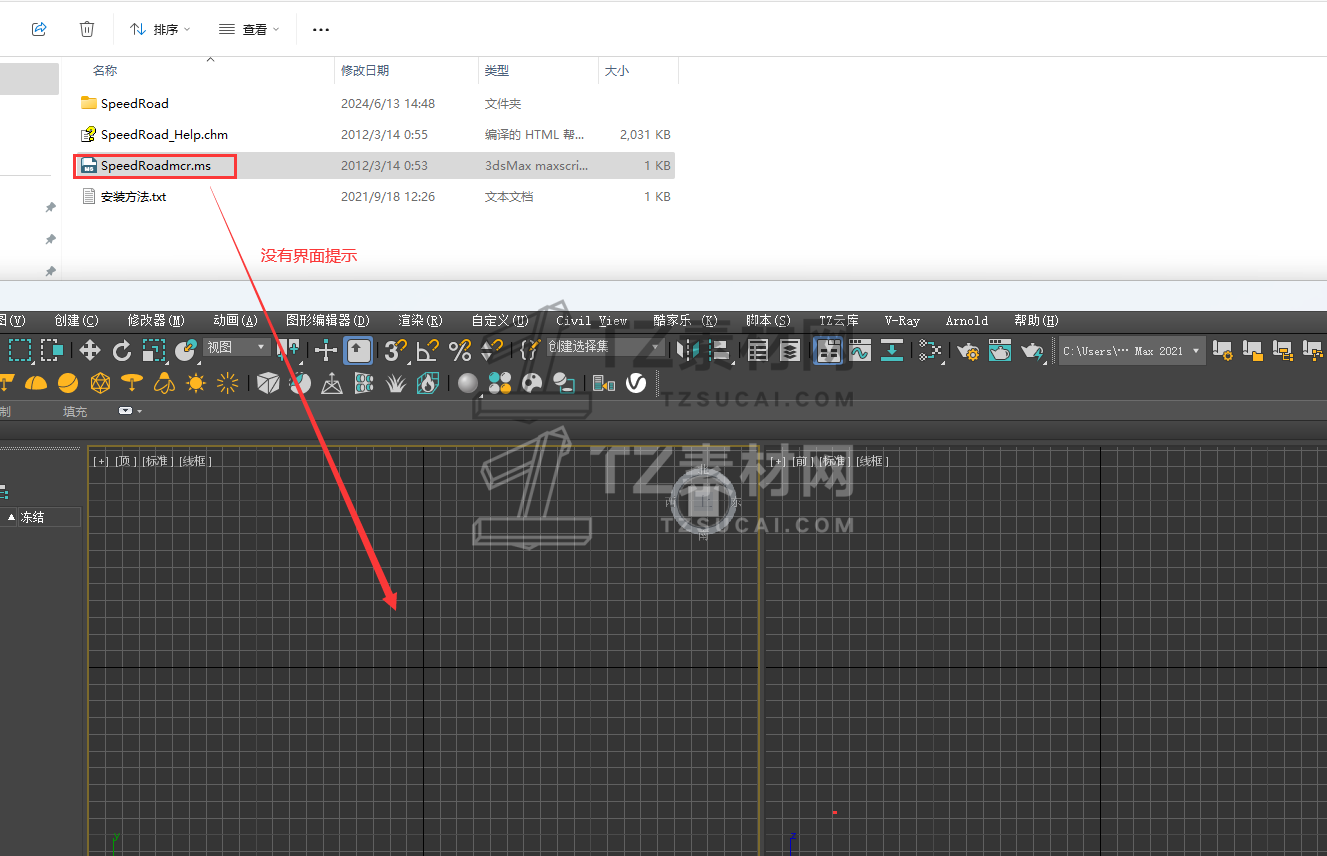Click the project folder icon with gear
The width and height of the screenshot is (1327, 856).
(x=1222, y=350)
